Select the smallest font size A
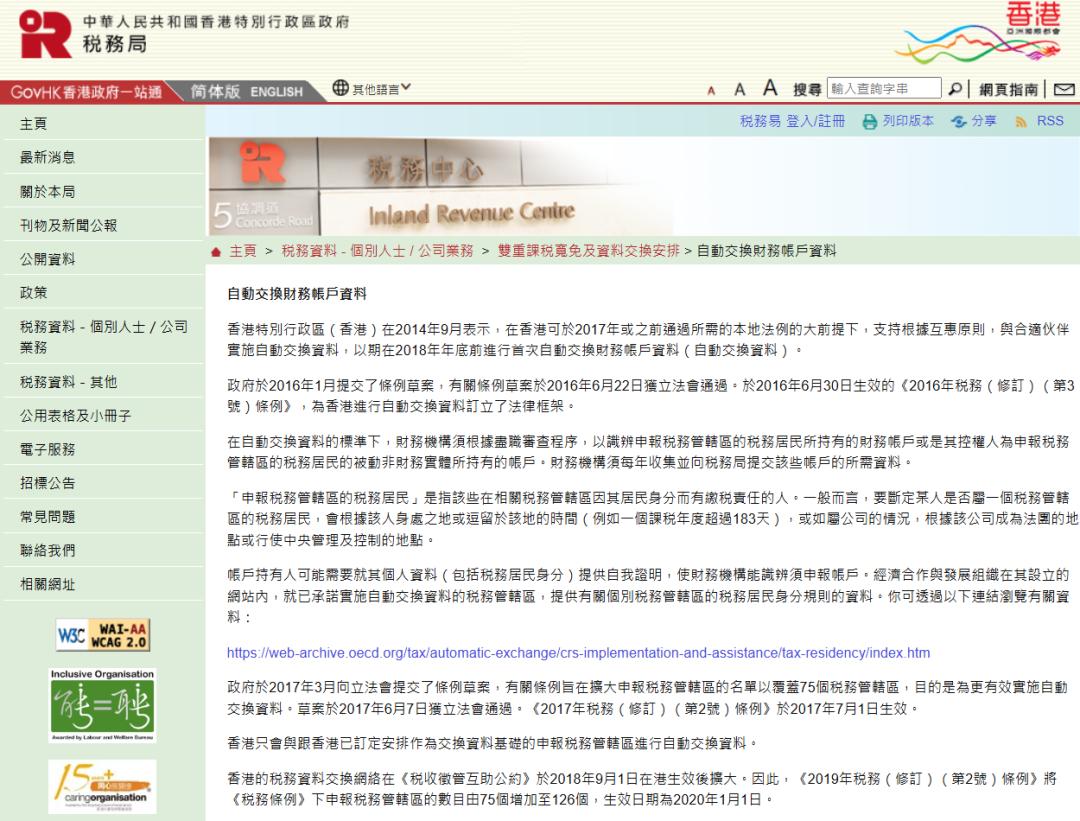 pos(712,91)
